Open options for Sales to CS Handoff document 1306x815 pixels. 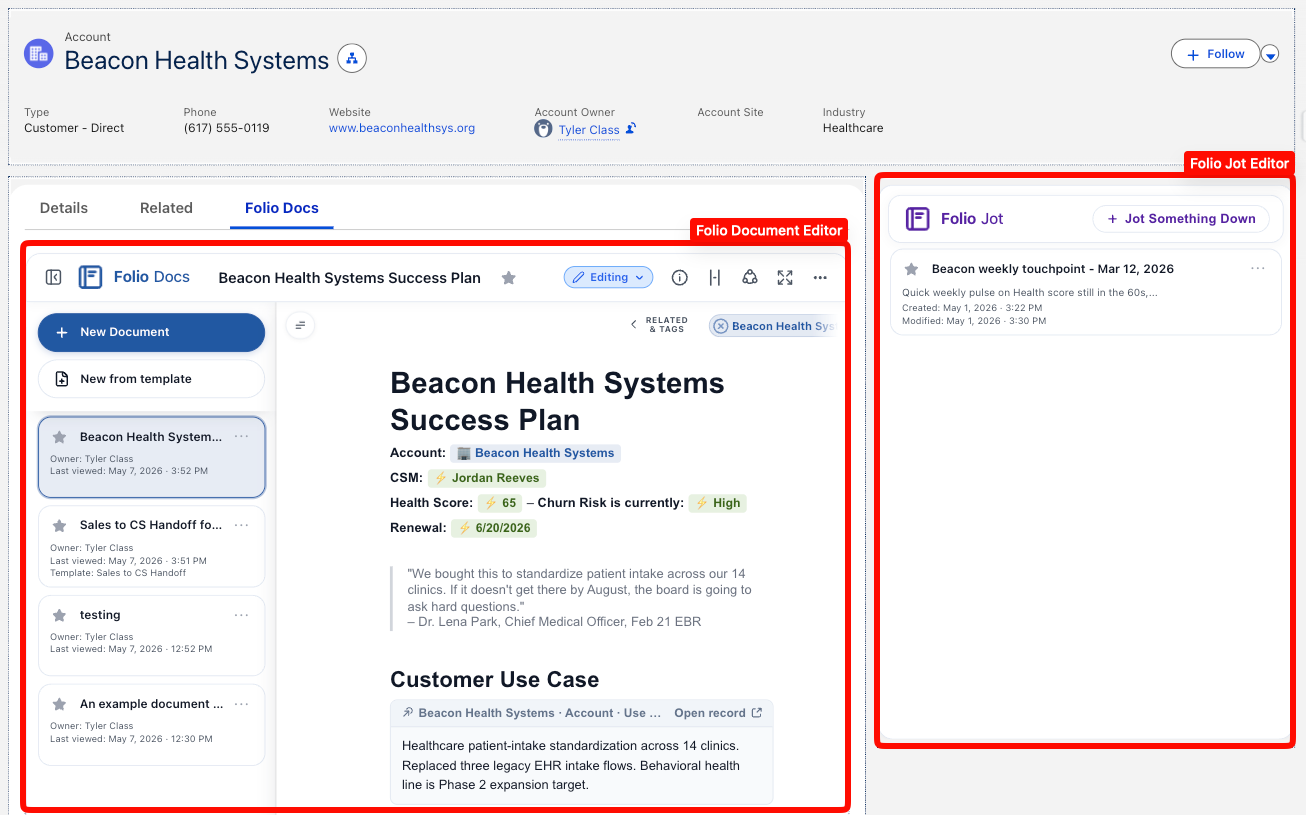click(x=242, y=525)
